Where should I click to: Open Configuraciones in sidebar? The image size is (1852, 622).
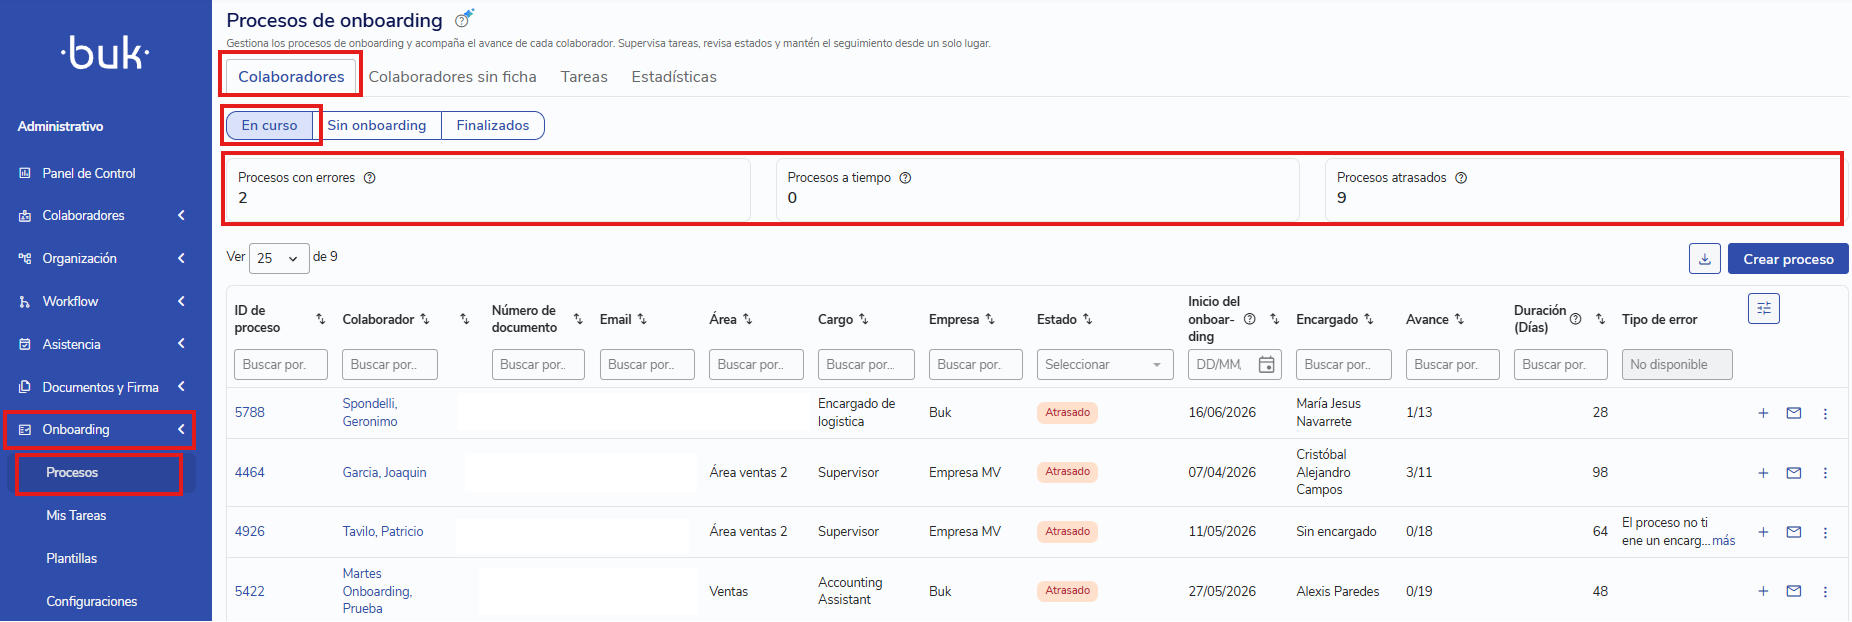pyautogui.click(x=92, y=602)
